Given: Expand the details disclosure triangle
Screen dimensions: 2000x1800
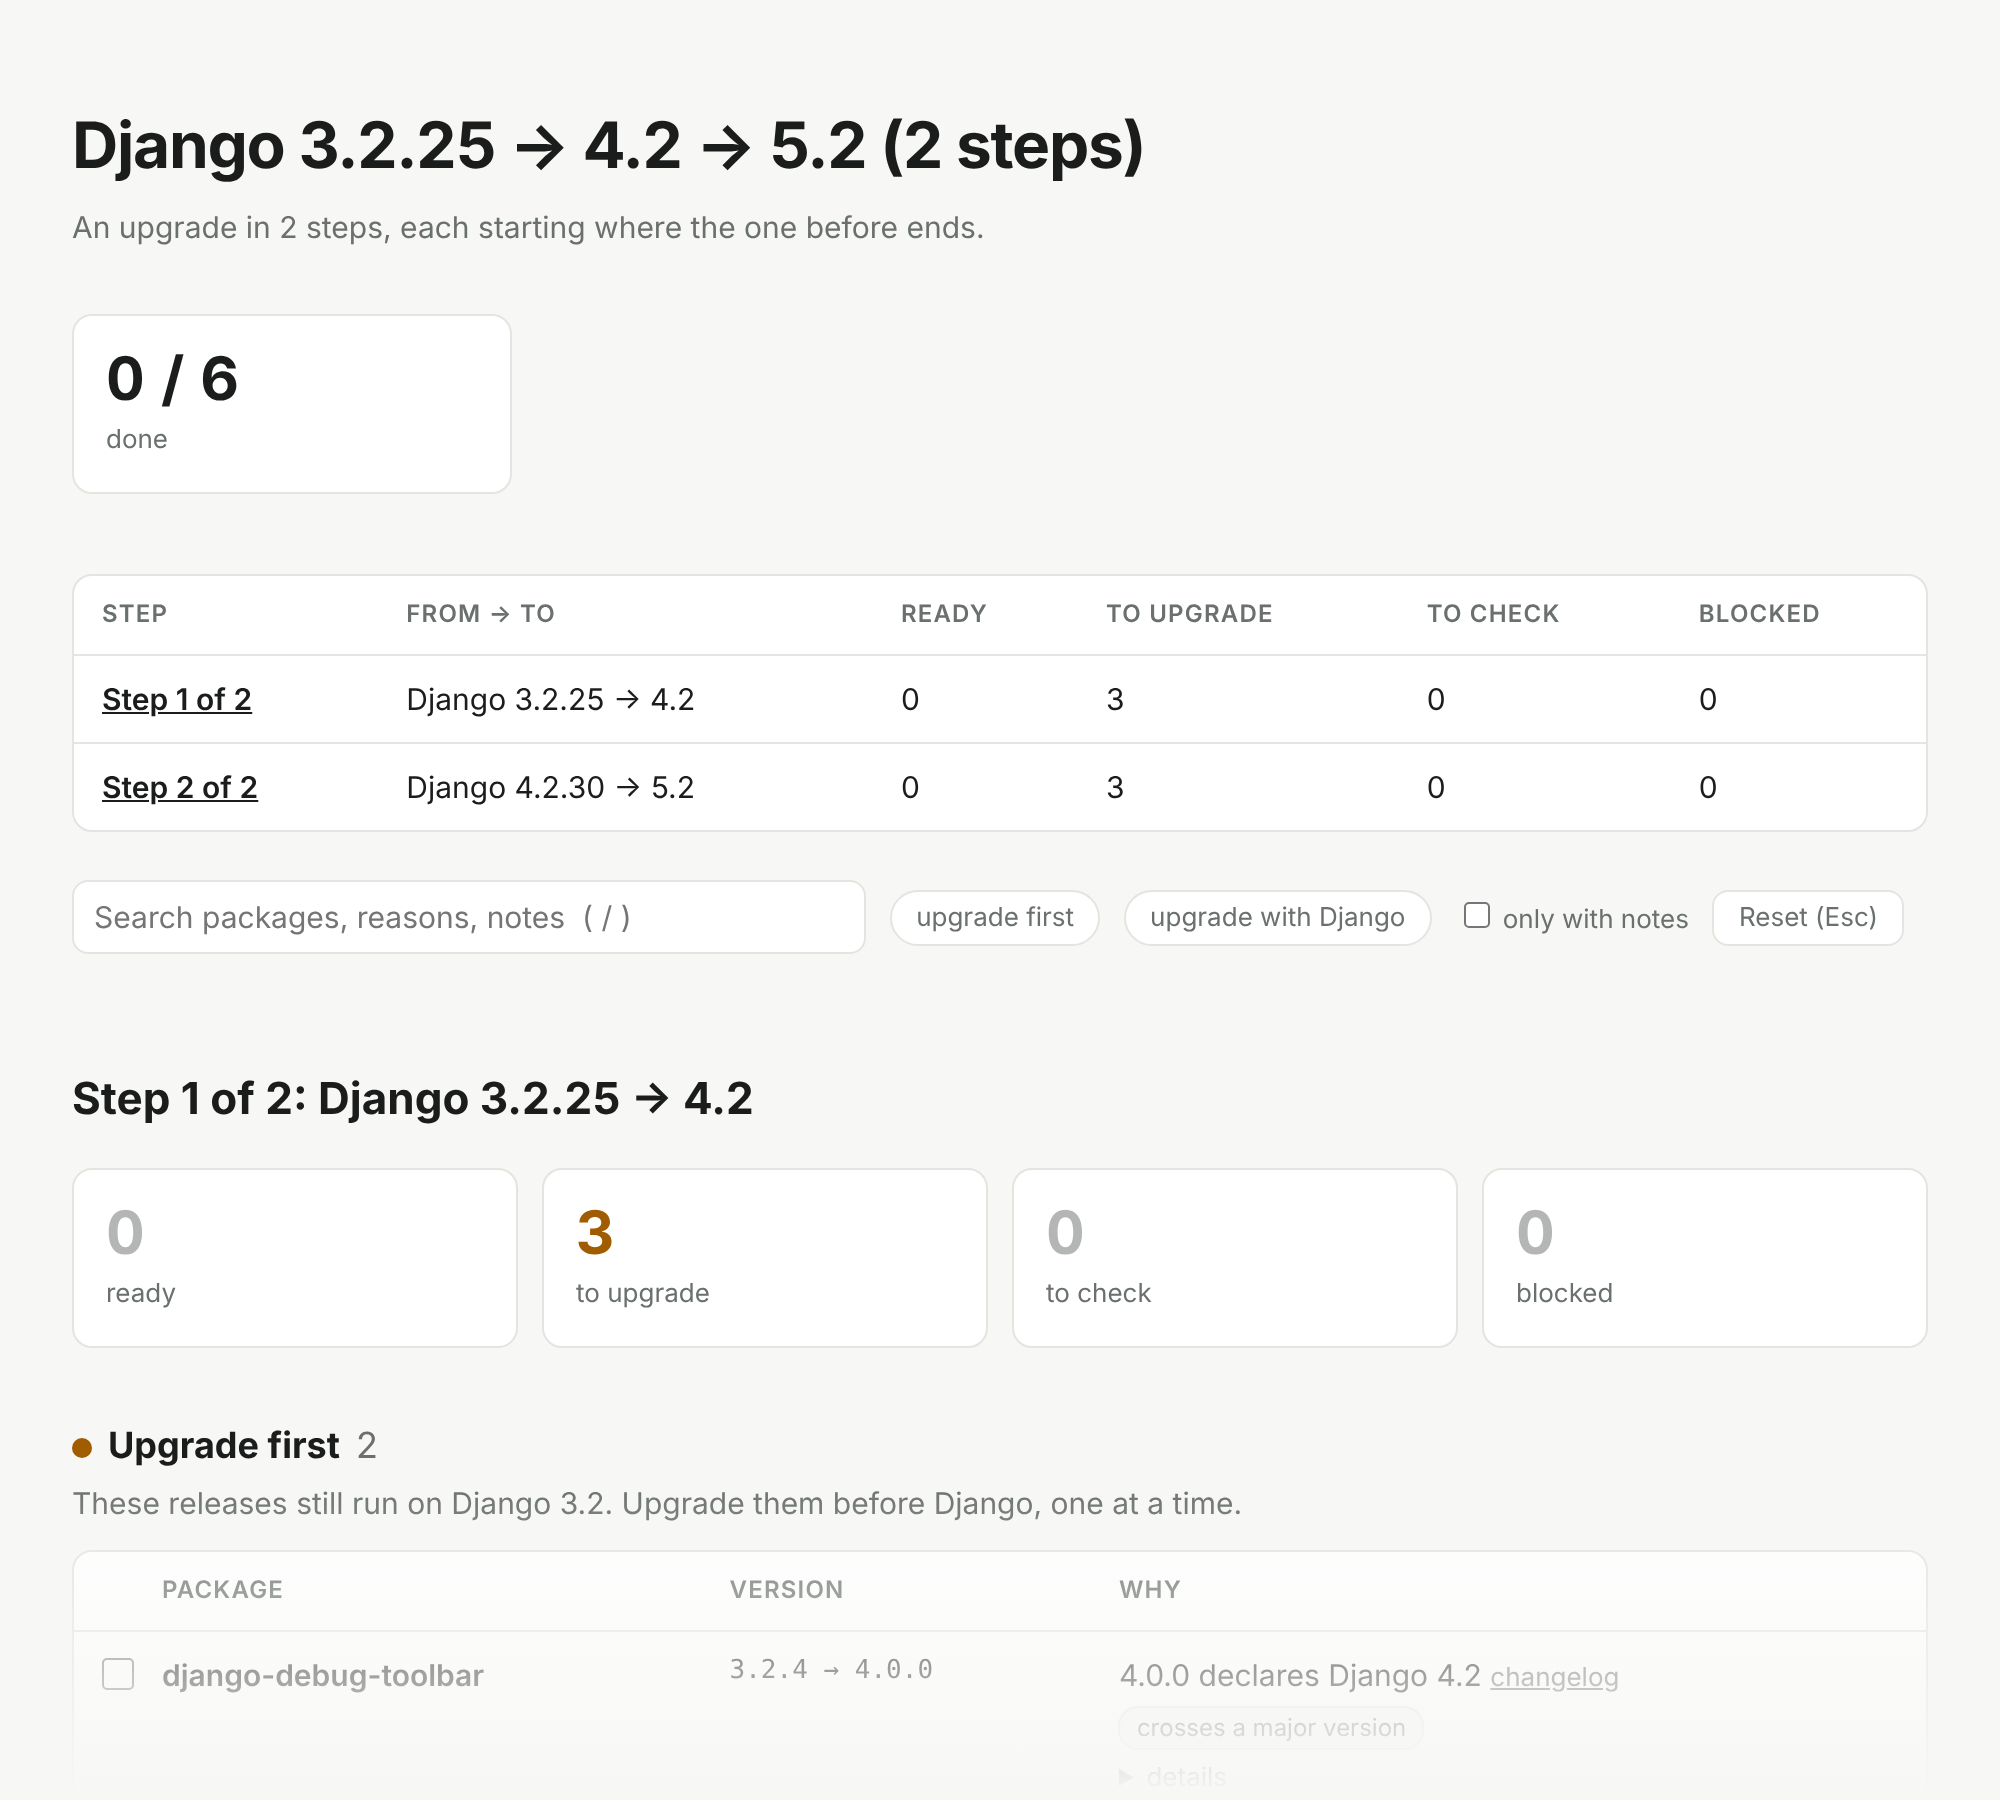Looking at the screenshot, I should [x=1126, y=1777].
